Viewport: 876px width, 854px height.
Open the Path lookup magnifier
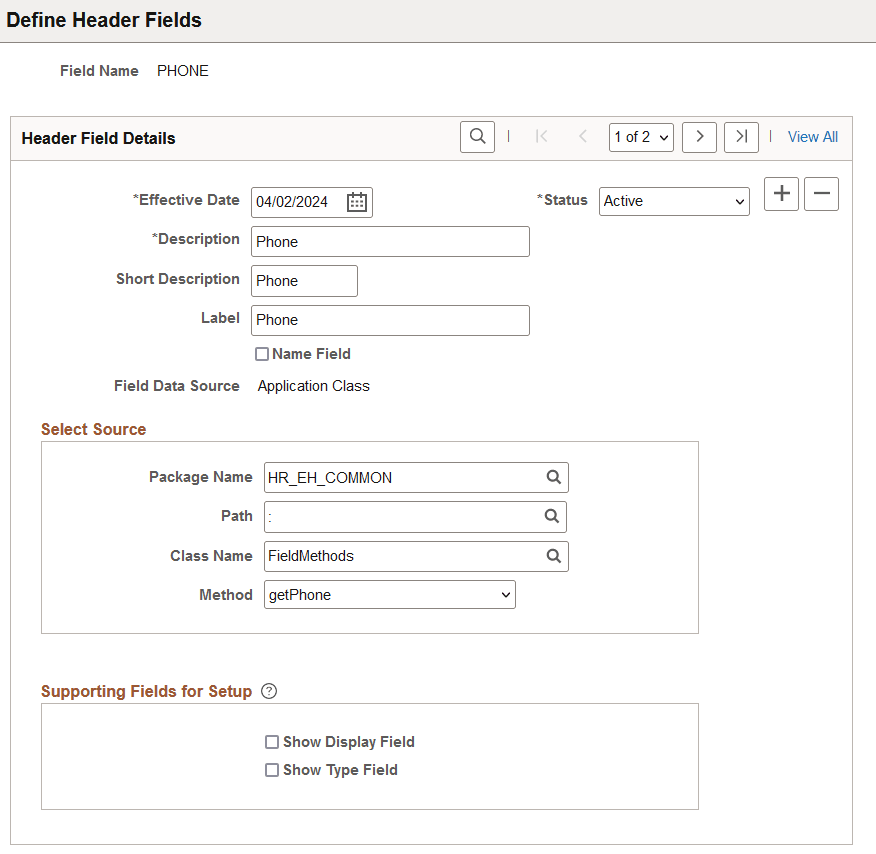click(x=554, y=516)
